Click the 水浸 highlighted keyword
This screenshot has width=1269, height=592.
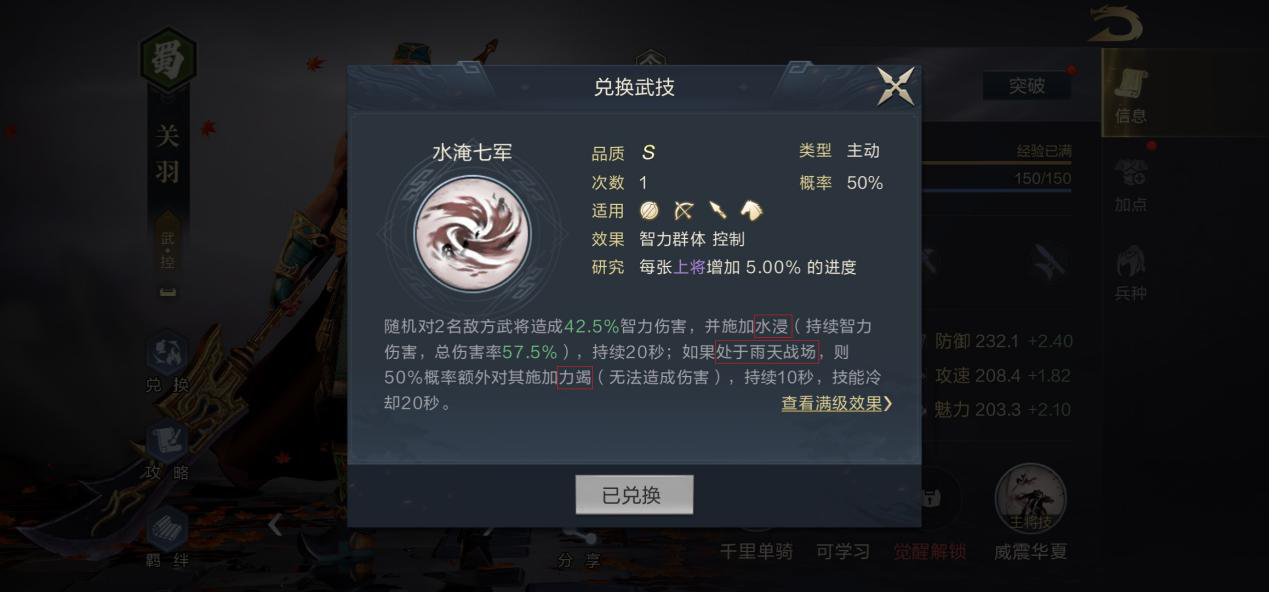coord(773,327)
